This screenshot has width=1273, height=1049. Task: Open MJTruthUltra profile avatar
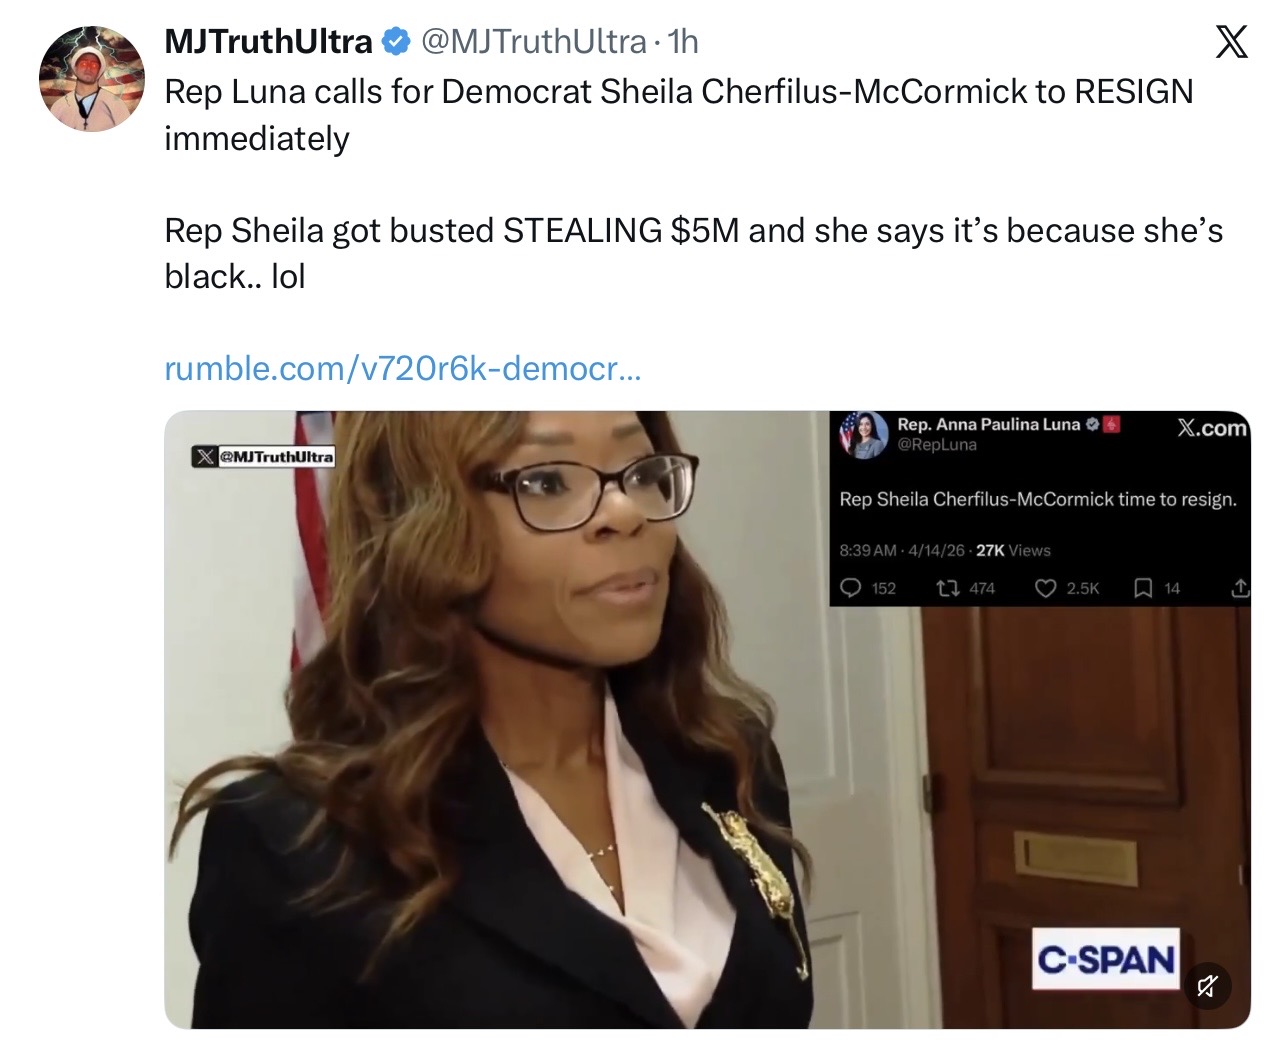pyautogui.click(x=91, y=79)
